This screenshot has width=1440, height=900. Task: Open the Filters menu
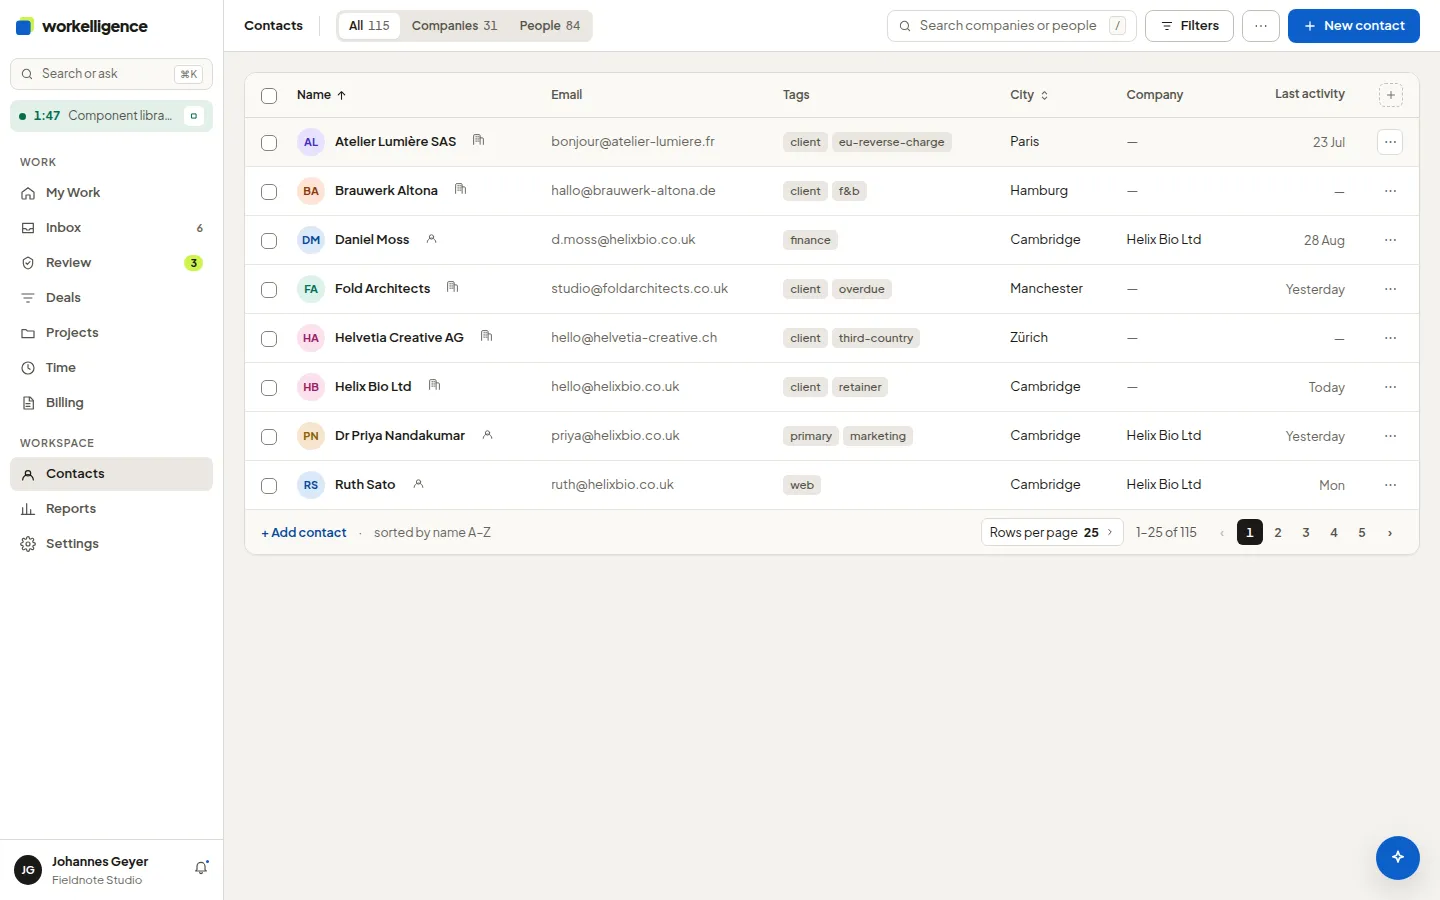[1189, 26]
